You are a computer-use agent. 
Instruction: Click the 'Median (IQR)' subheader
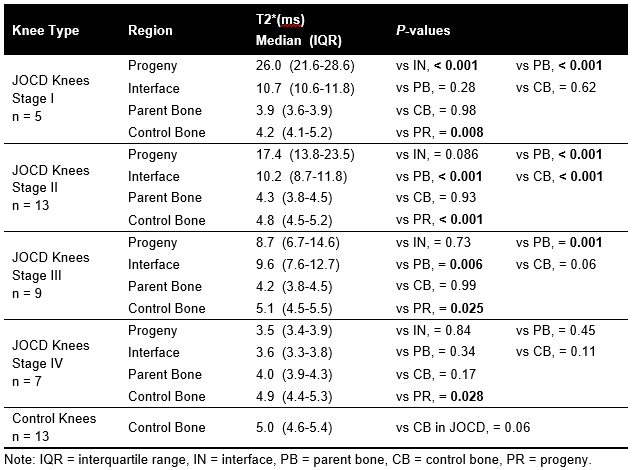[299, 40]
